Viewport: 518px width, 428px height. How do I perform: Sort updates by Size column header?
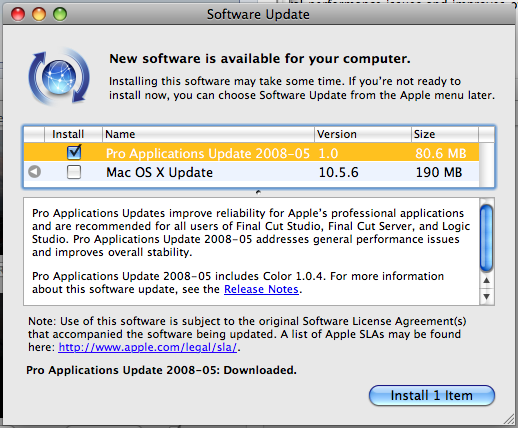point(445,134)
